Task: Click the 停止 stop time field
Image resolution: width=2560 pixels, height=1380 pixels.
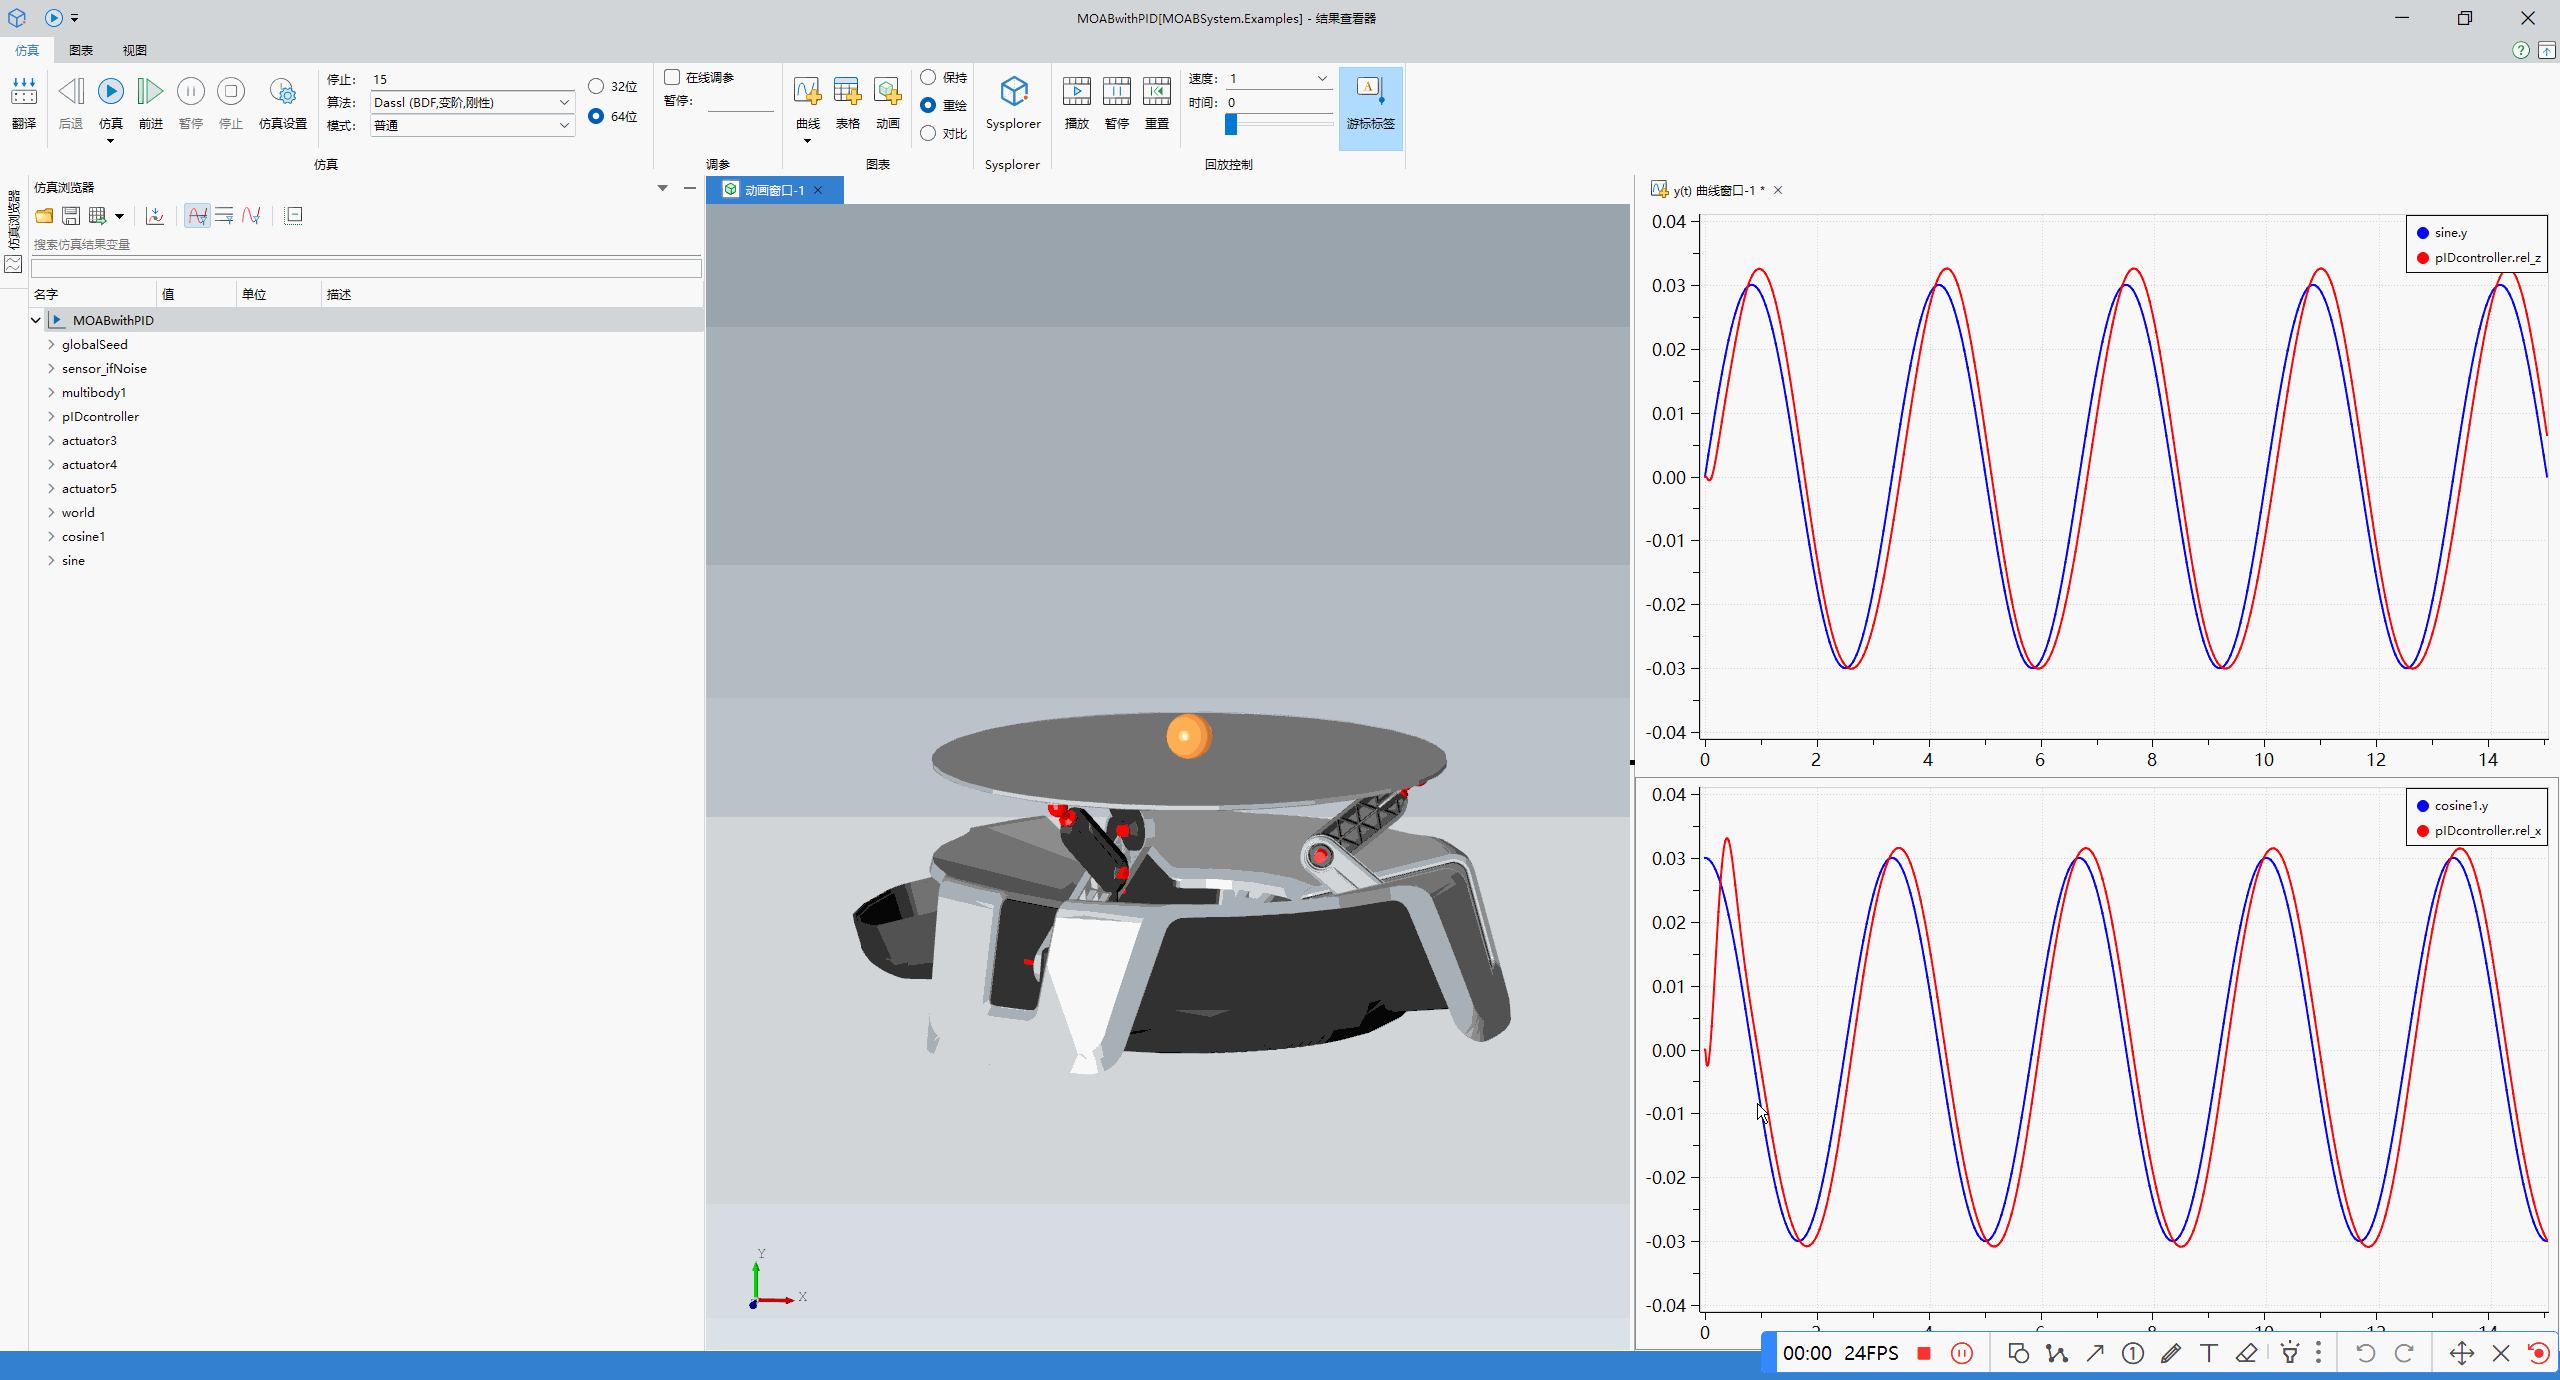Action: tap(472, 79)
